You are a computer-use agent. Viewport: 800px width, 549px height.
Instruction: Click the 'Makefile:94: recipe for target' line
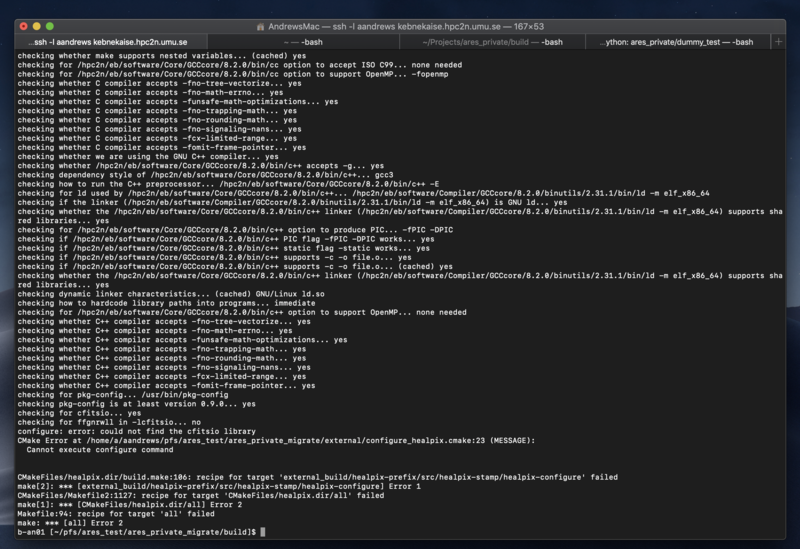[x=112, y=513]
